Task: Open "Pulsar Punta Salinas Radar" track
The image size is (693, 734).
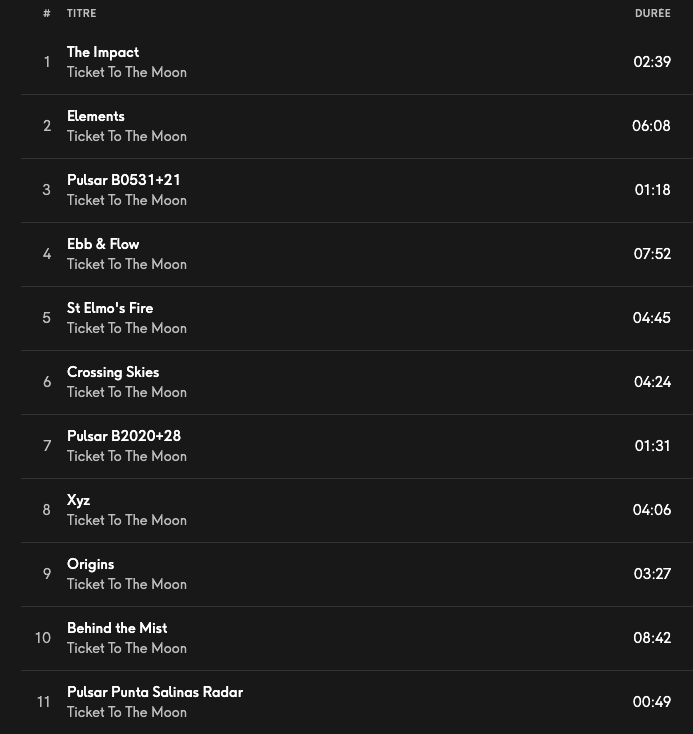Action: tap(155, 692)
